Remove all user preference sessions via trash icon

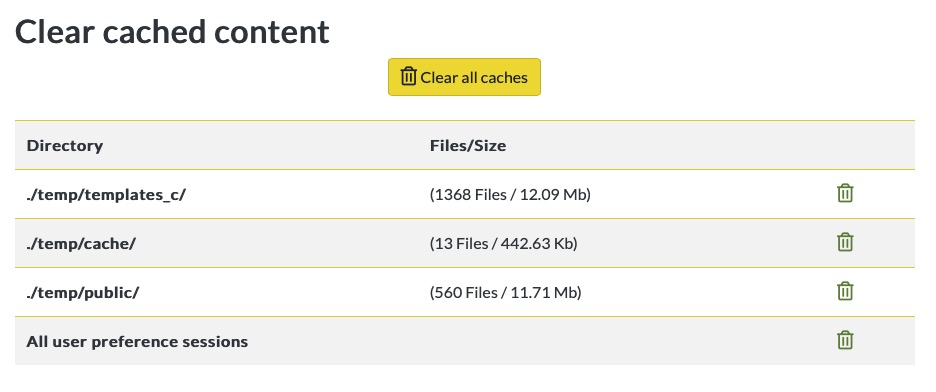click(845, 340)
